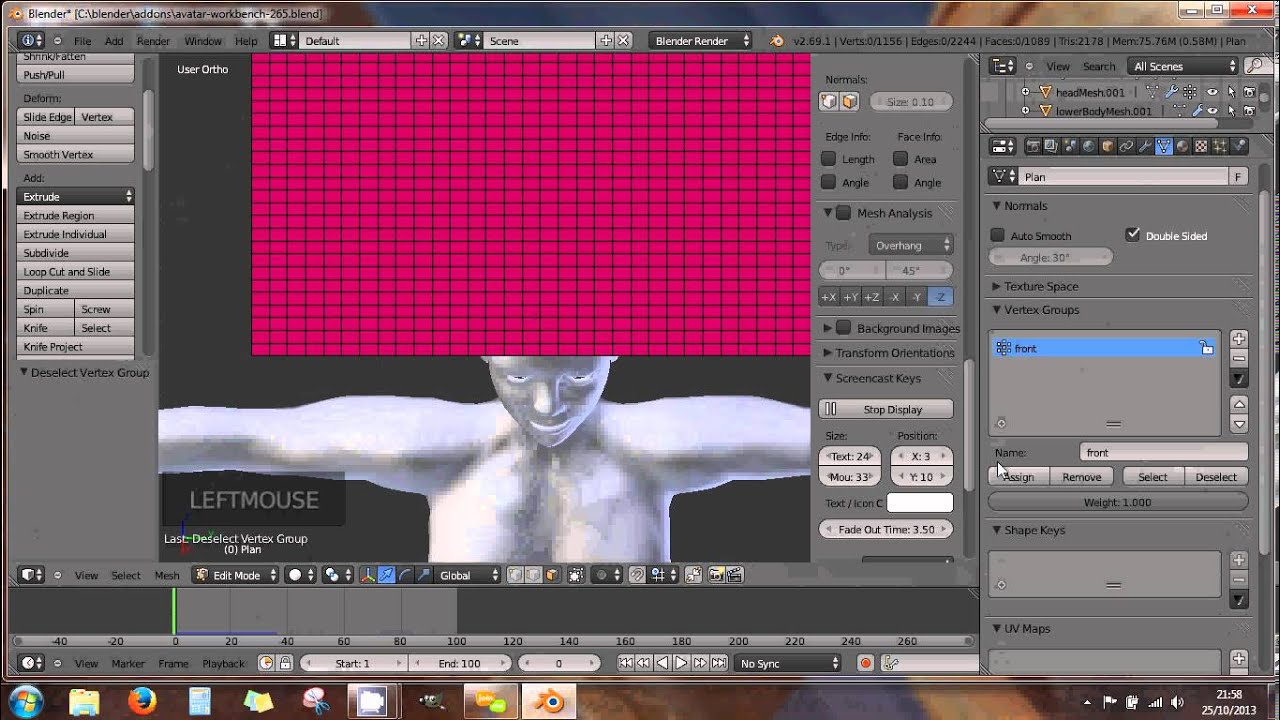This screenshot has height=720, width=1280.
Task: Collapse the Vertex Groups panel
Action: click(x=996, y=310)
